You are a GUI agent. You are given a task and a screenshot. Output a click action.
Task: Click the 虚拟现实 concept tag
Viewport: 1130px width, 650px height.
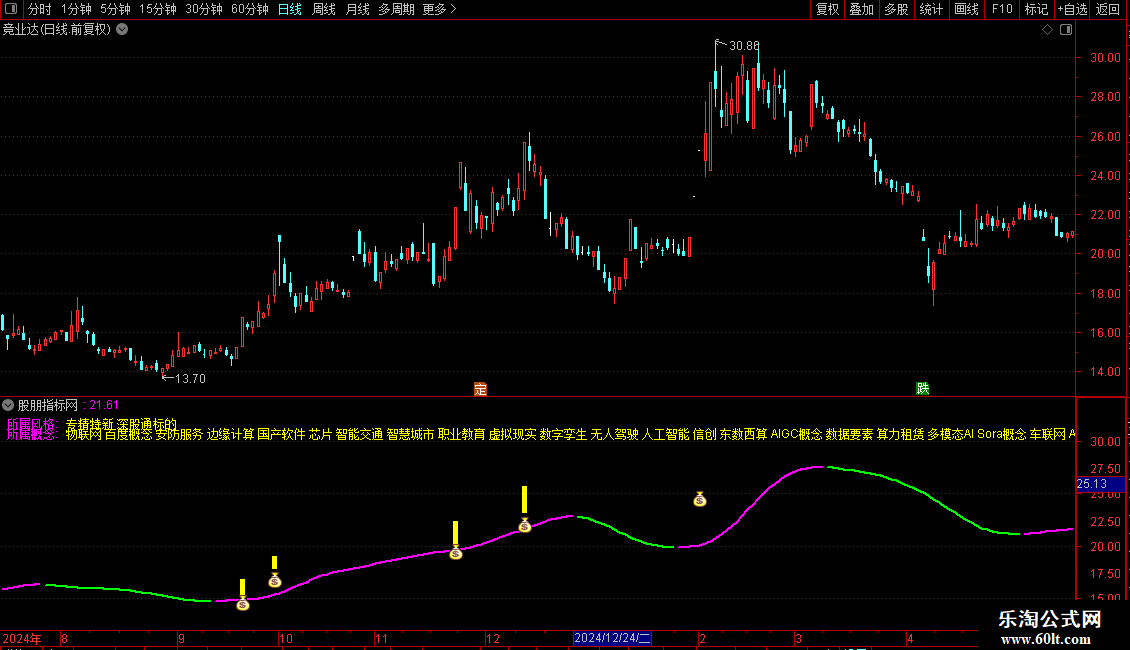coord(512,435)
